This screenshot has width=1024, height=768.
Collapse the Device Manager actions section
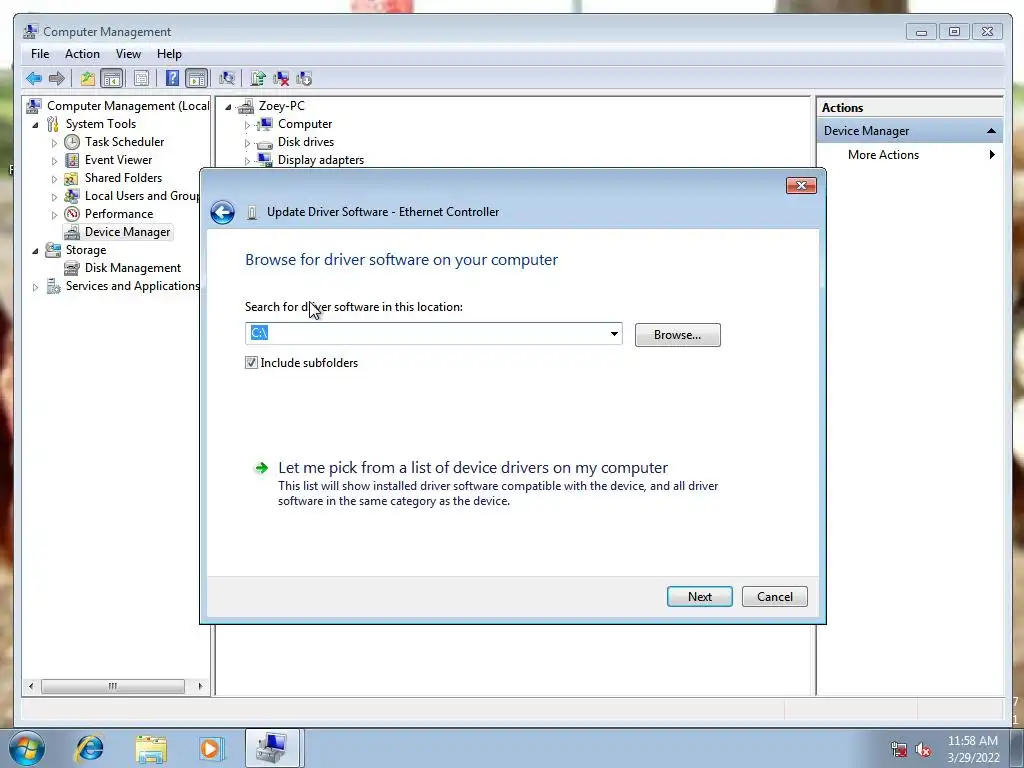tap(991, 131)
